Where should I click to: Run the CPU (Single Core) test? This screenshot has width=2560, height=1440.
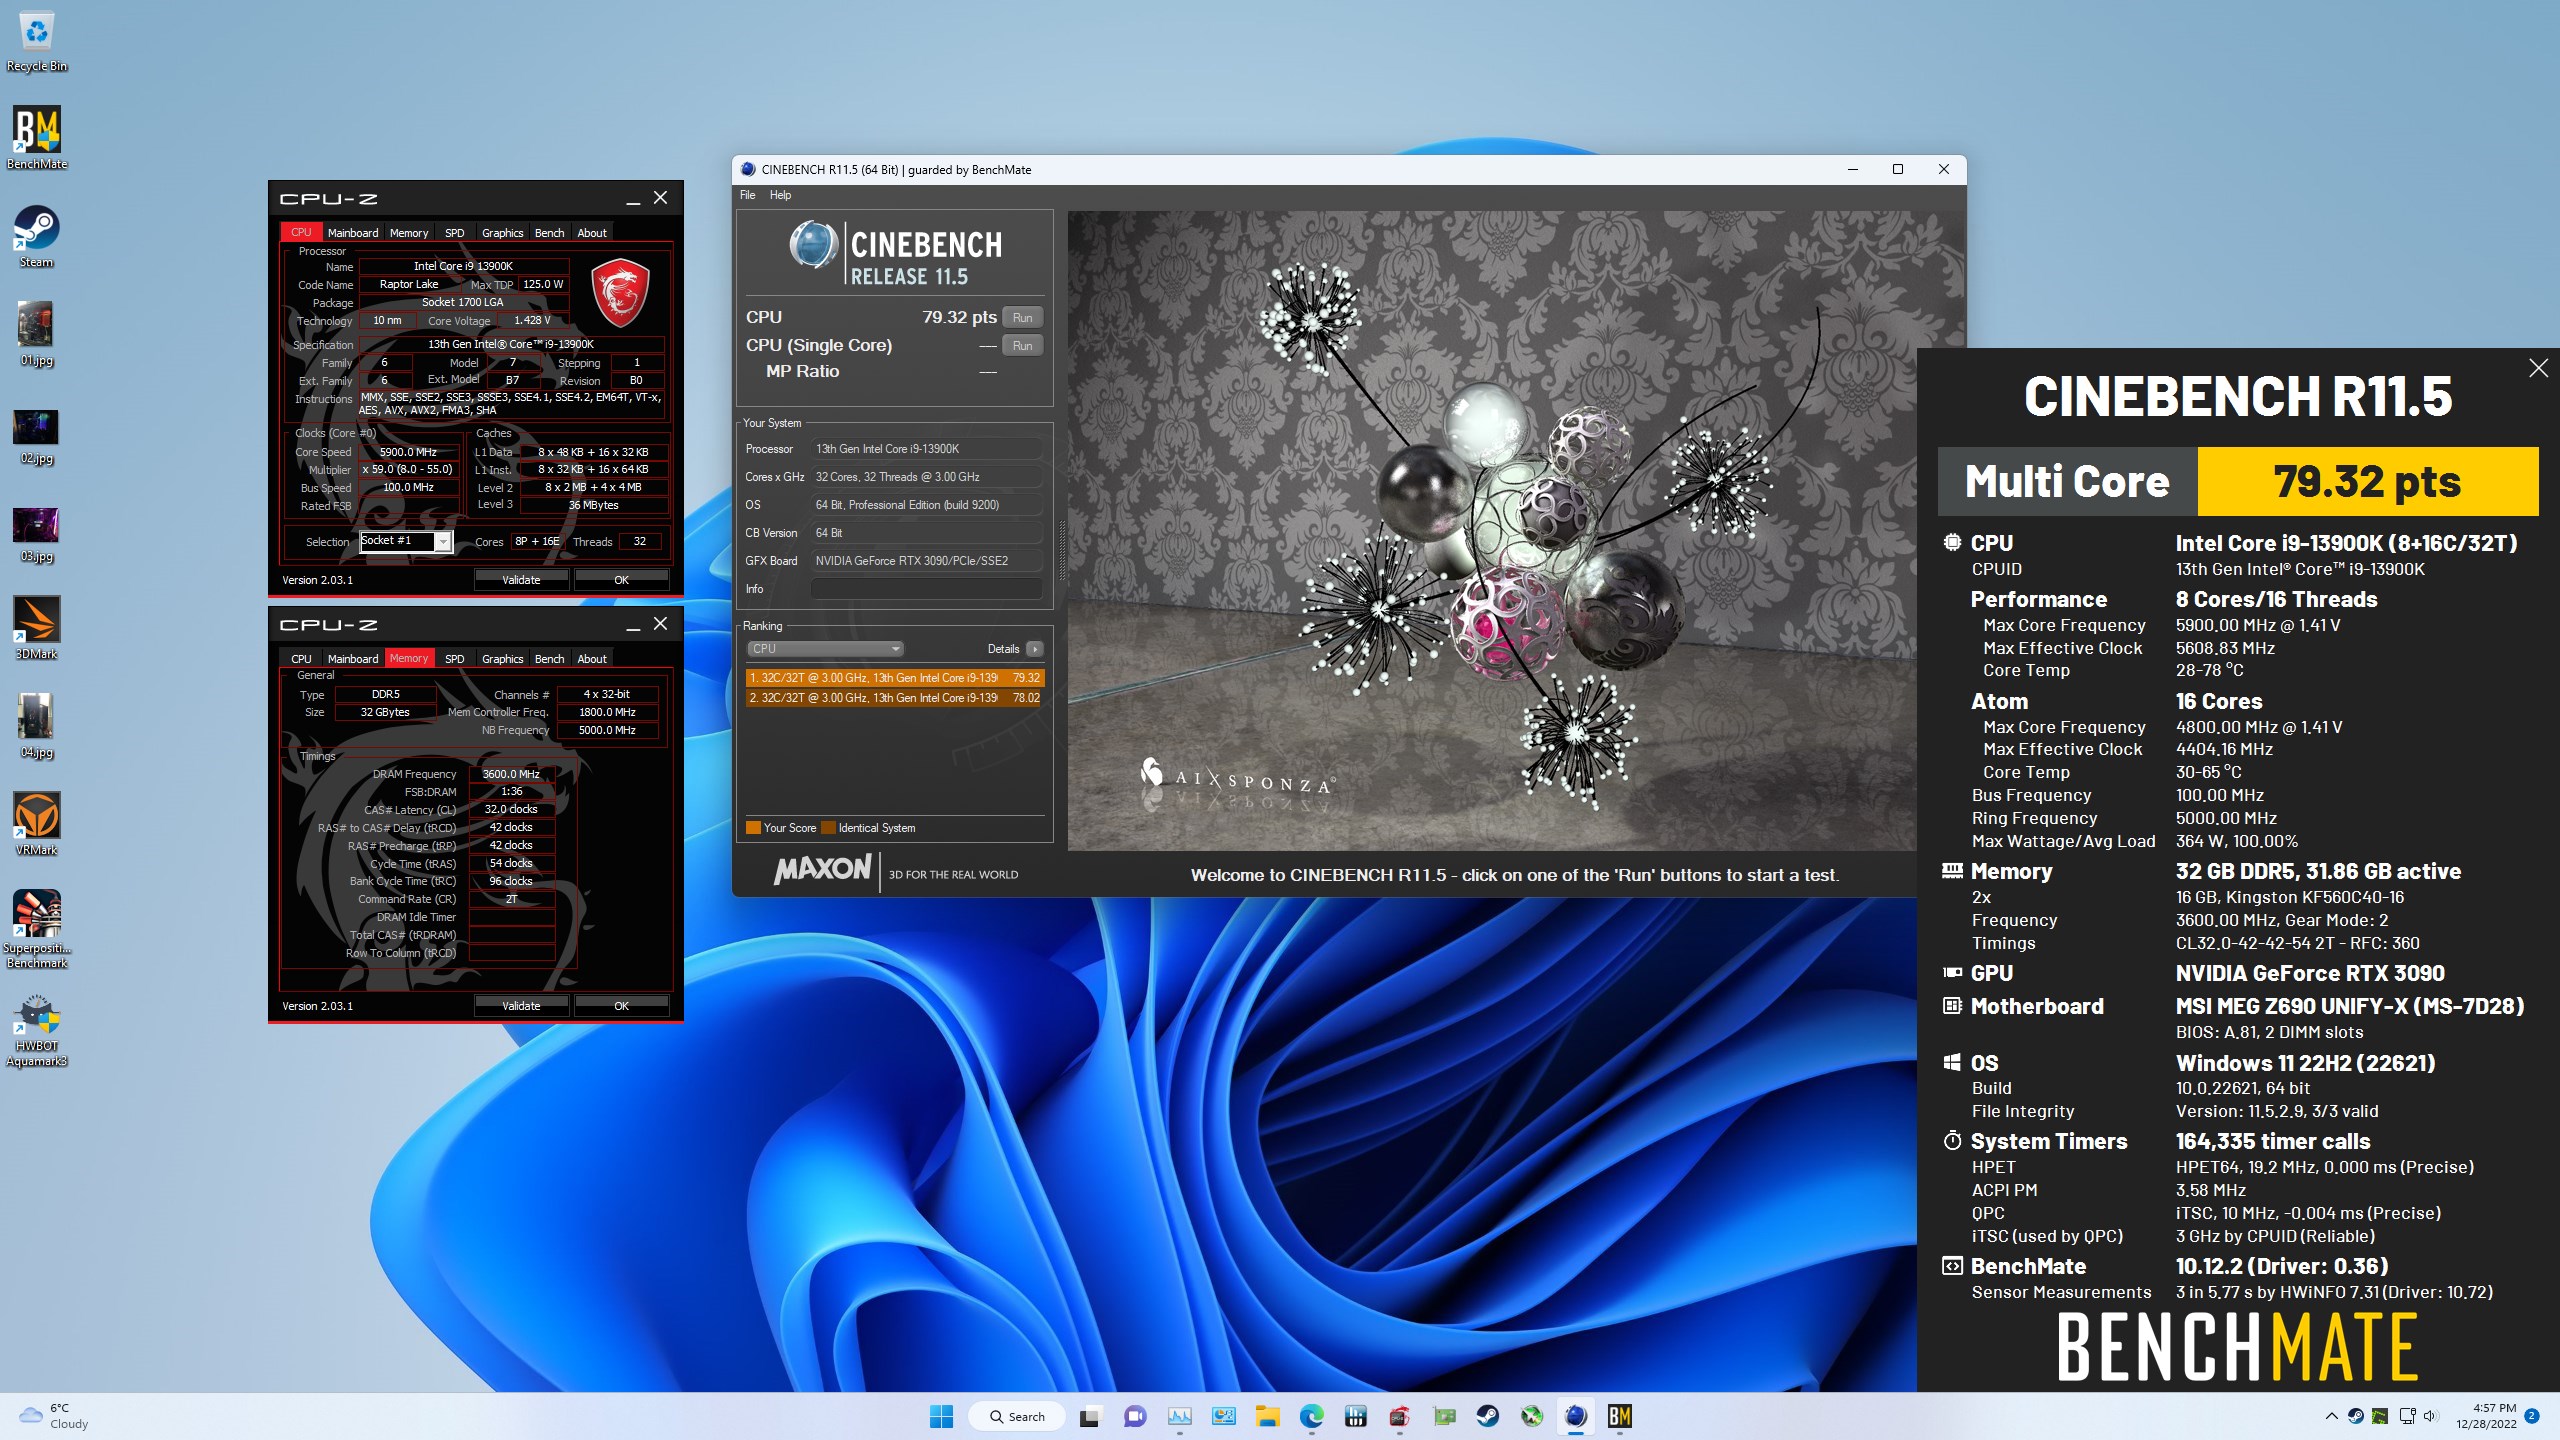(1022, 346)
